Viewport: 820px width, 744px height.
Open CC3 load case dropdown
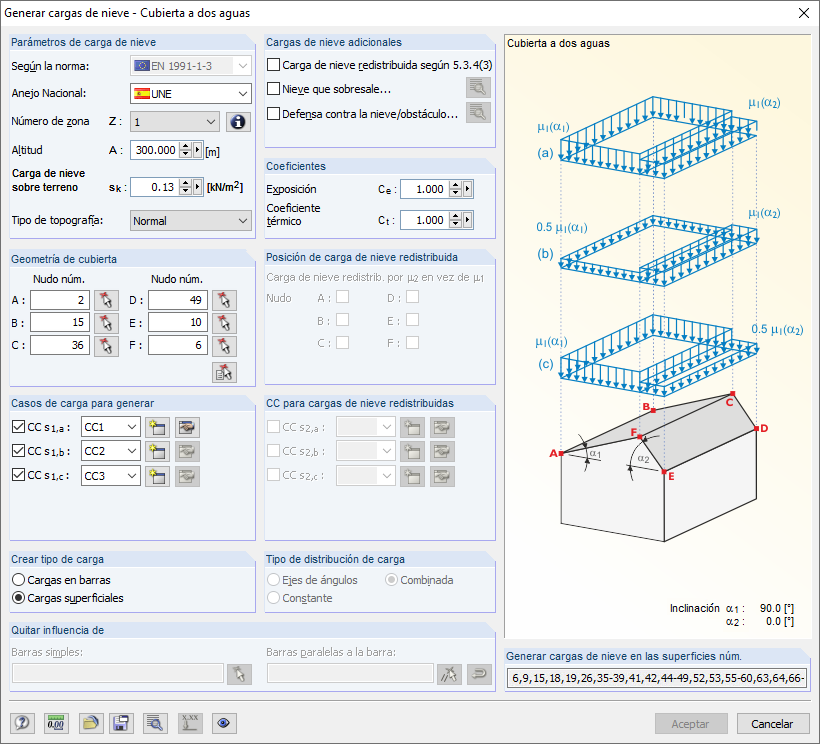pos(110,476)
